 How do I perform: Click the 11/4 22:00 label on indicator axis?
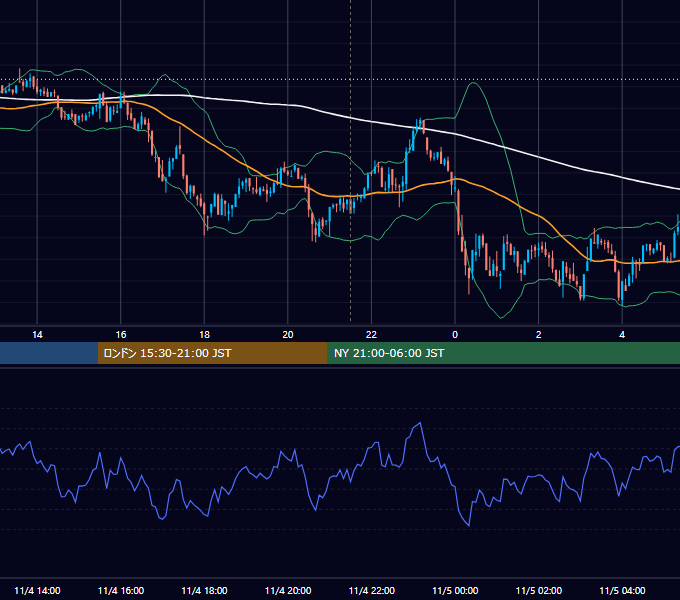tap(372, 590)
